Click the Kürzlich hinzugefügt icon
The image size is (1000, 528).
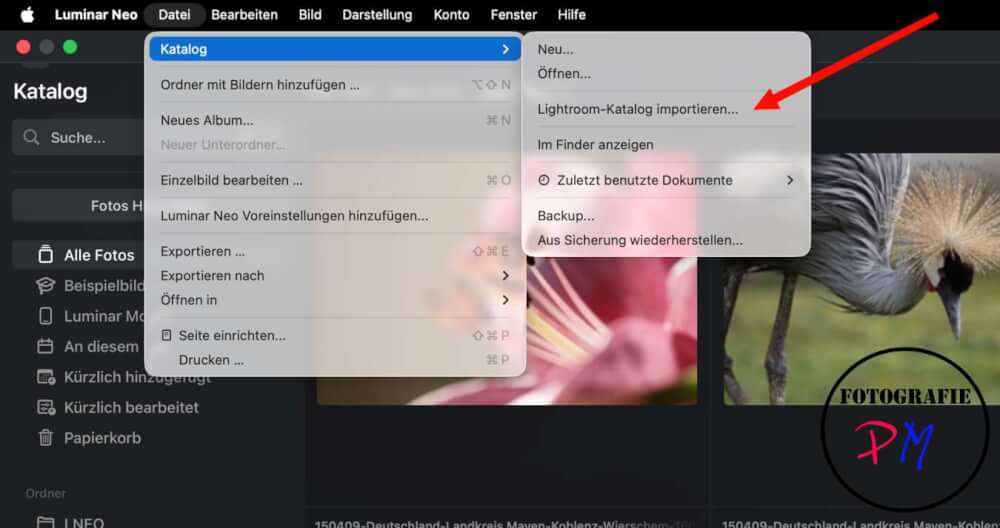tap(46, 378)
